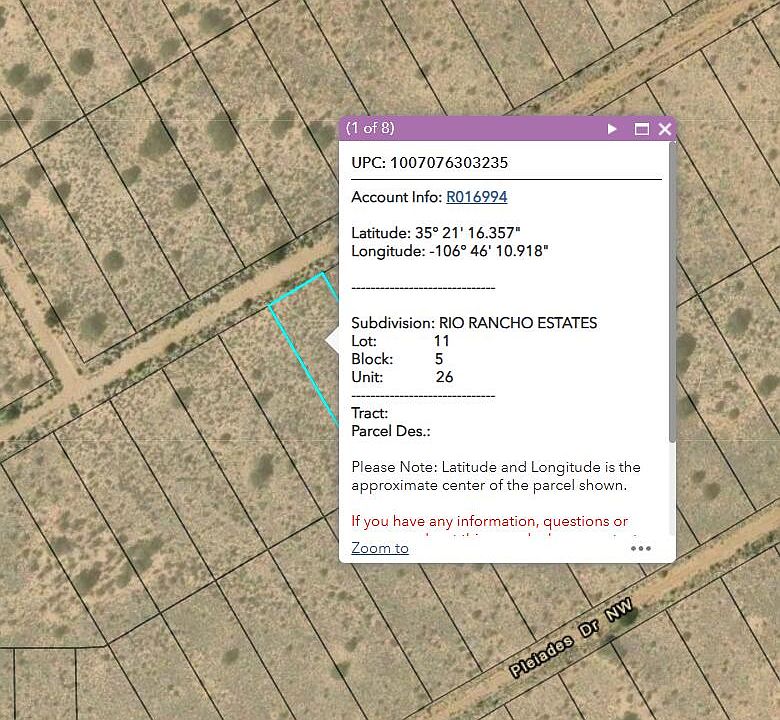This screenshot has height=720, width=780.
Task: Click the Block: 5 line
Action: (x=397, y=359)
